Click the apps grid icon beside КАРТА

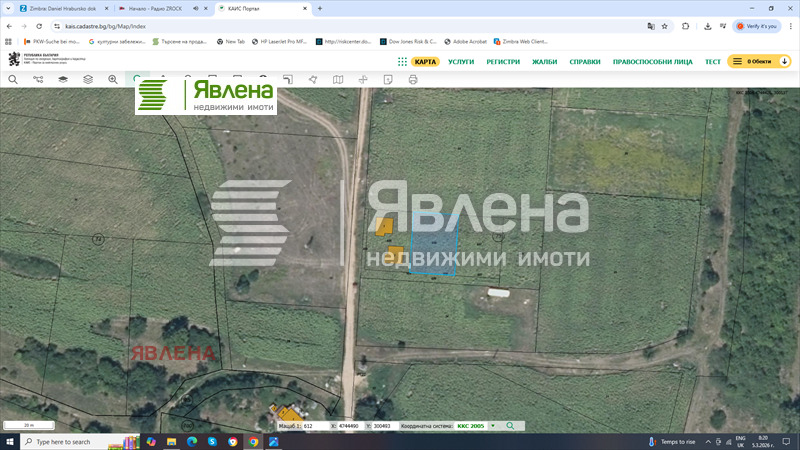point(402,61)
